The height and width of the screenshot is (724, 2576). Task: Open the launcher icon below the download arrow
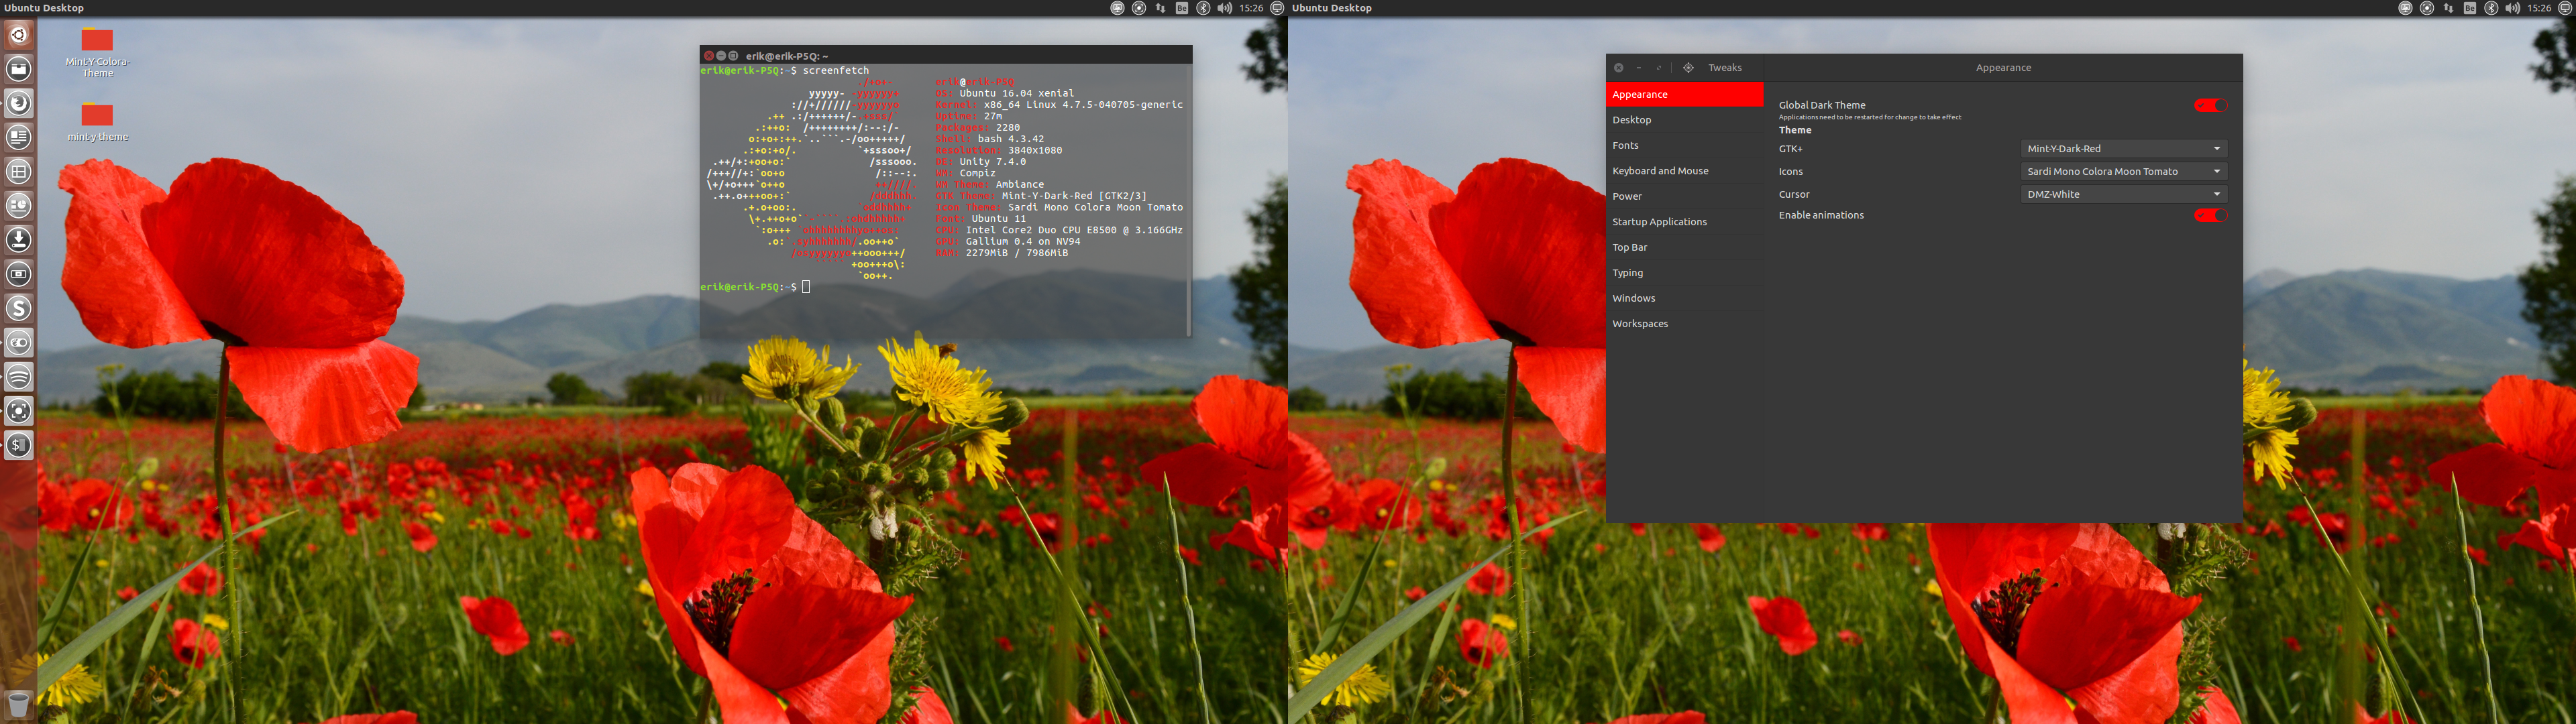pos(18,274)
